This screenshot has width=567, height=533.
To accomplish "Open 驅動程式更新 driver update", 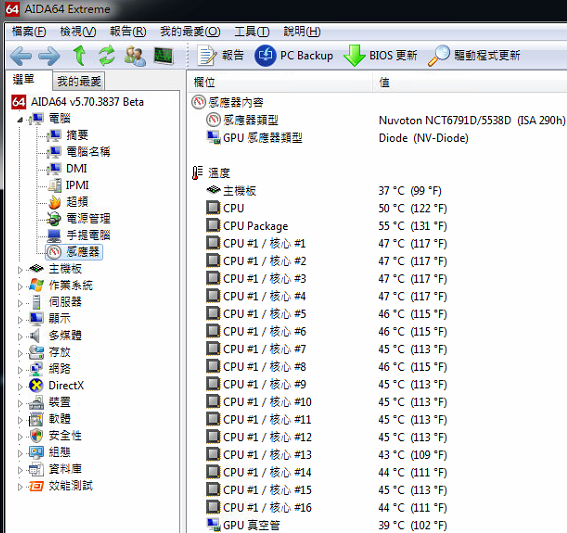I will click(x=474, y=56).
